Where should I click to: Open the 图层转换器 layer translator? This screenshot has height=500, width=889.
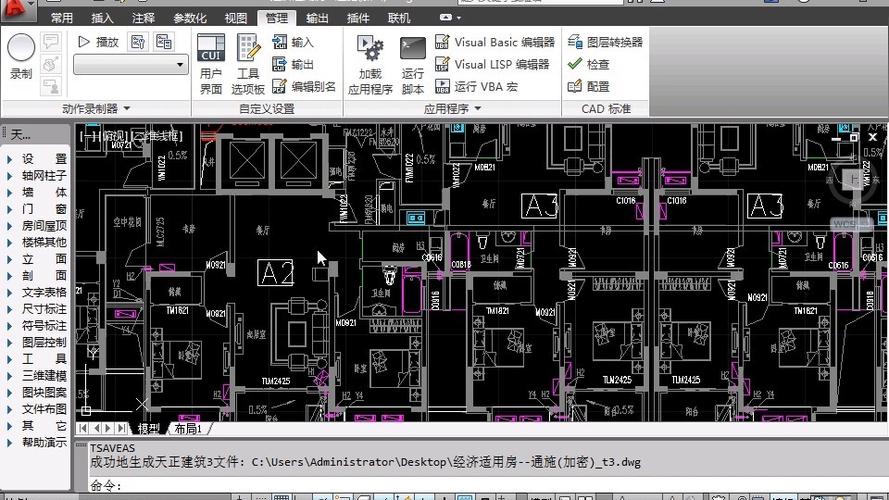pos(605,42)
